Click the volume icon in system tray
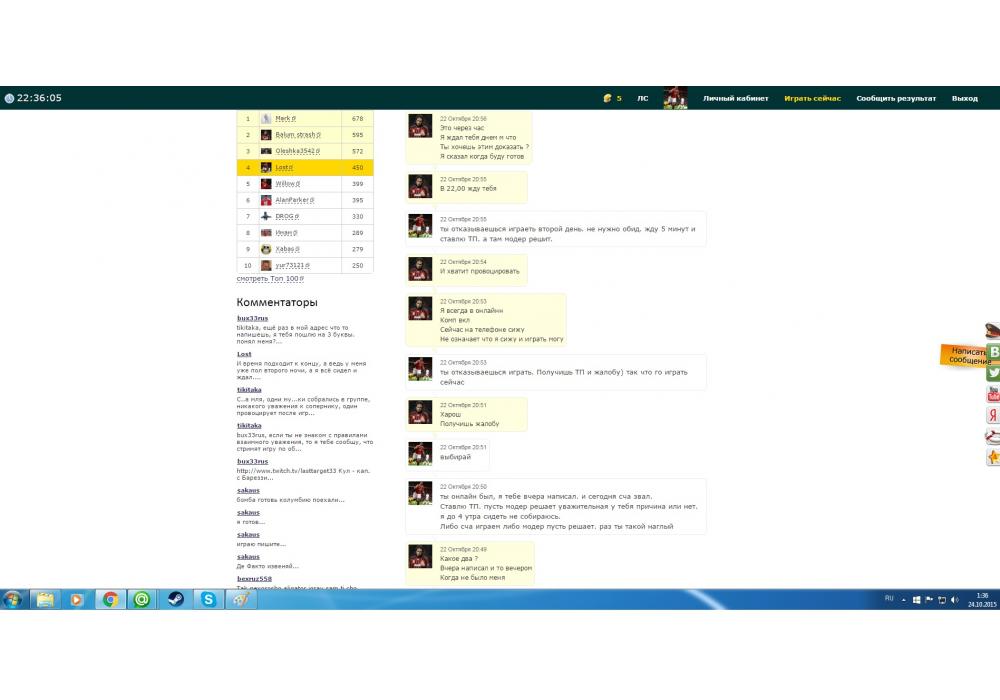Viewport: 1000px width, 700px height. (x=955, y=600)
